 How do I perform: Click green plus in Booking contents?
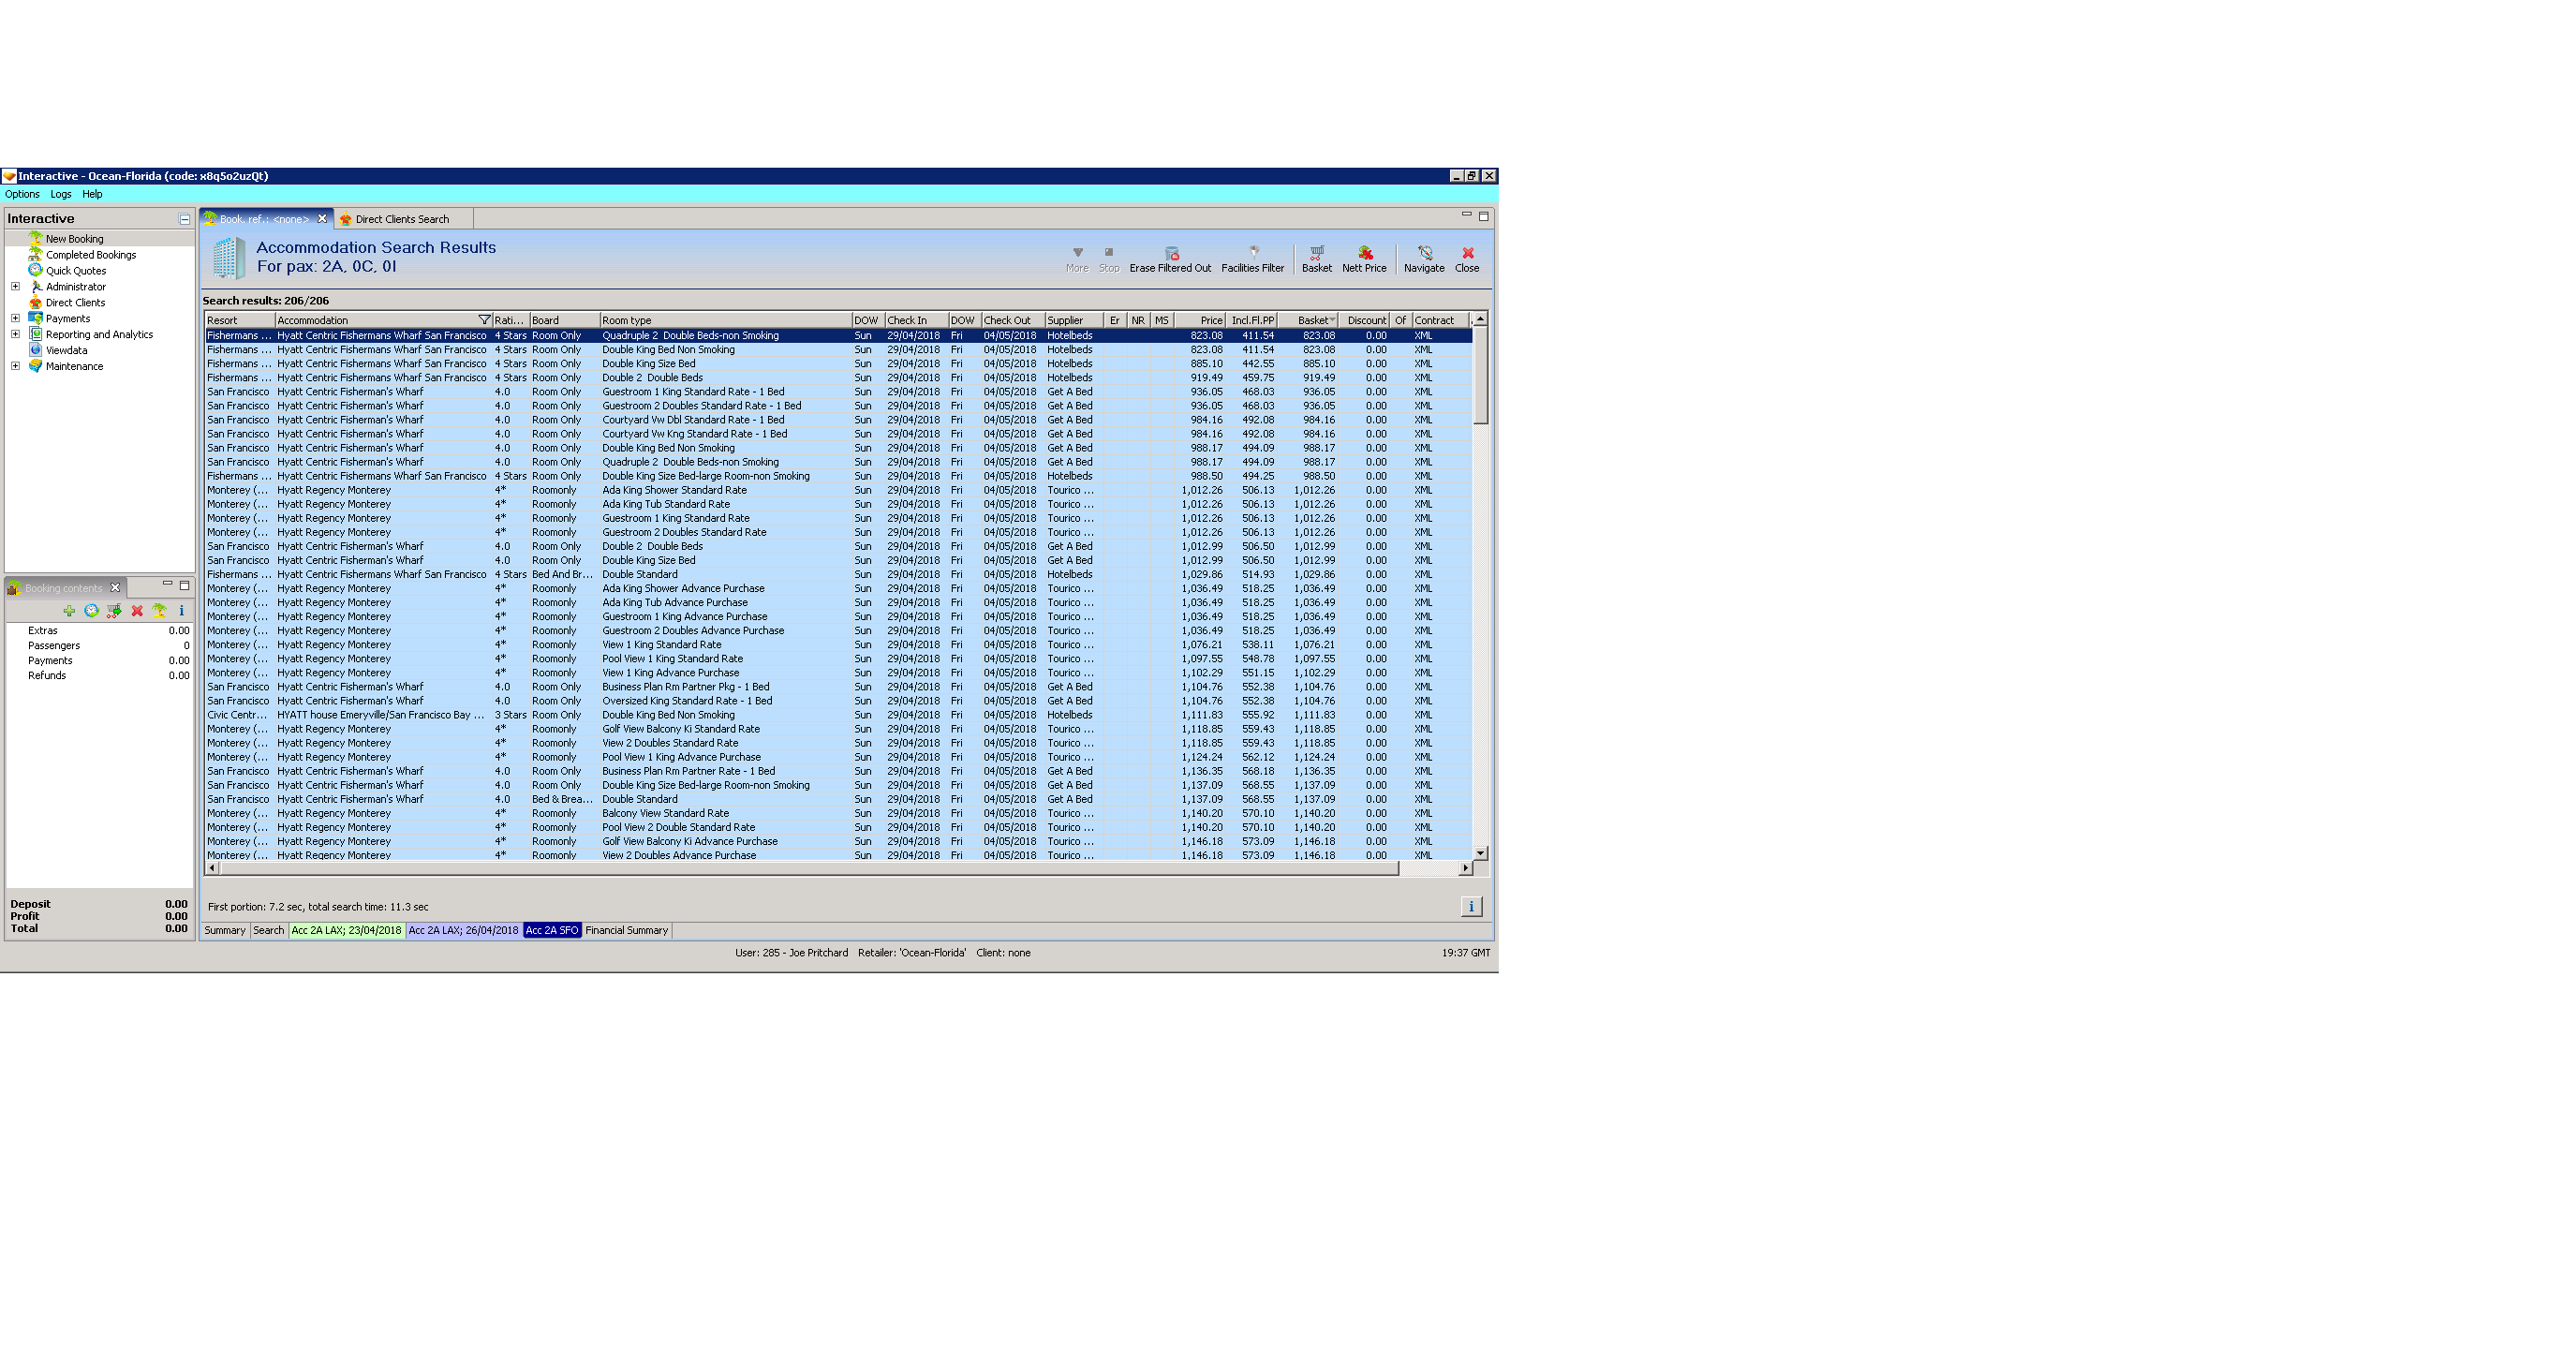69,611
